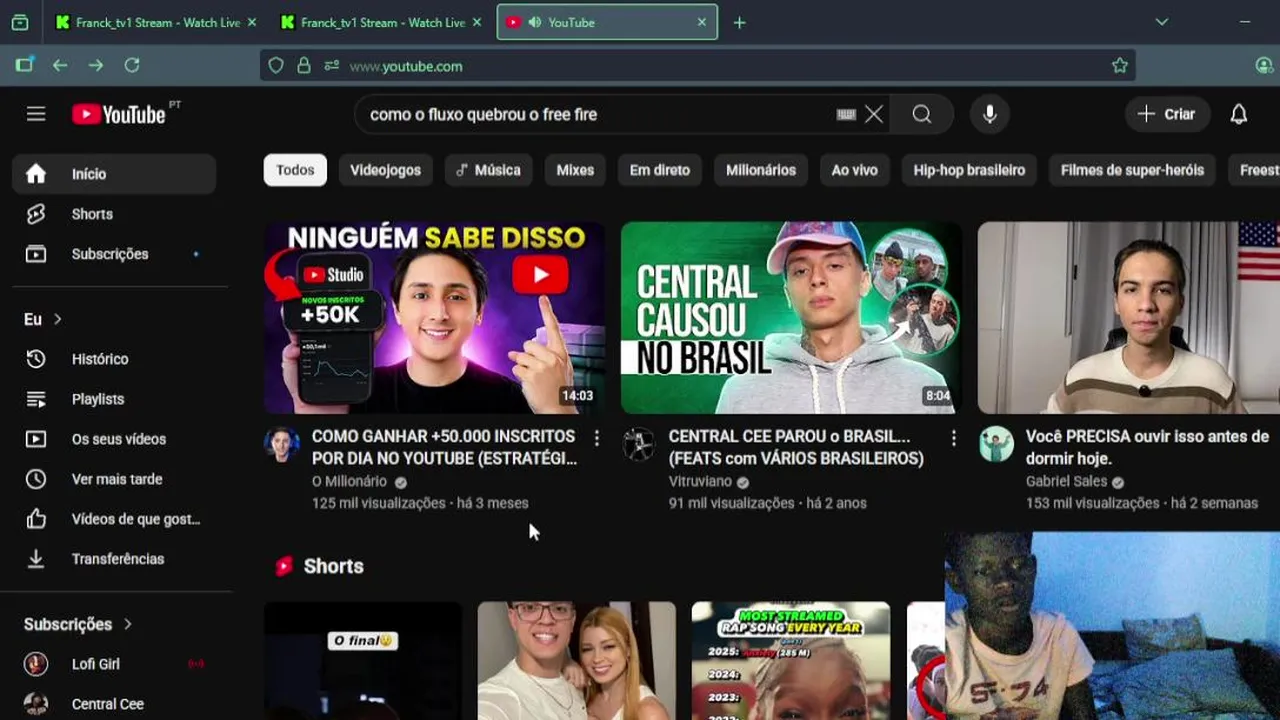Click the Gabriel Sales channel avatar
1280x720 pixels.
(x=996, y=444)
